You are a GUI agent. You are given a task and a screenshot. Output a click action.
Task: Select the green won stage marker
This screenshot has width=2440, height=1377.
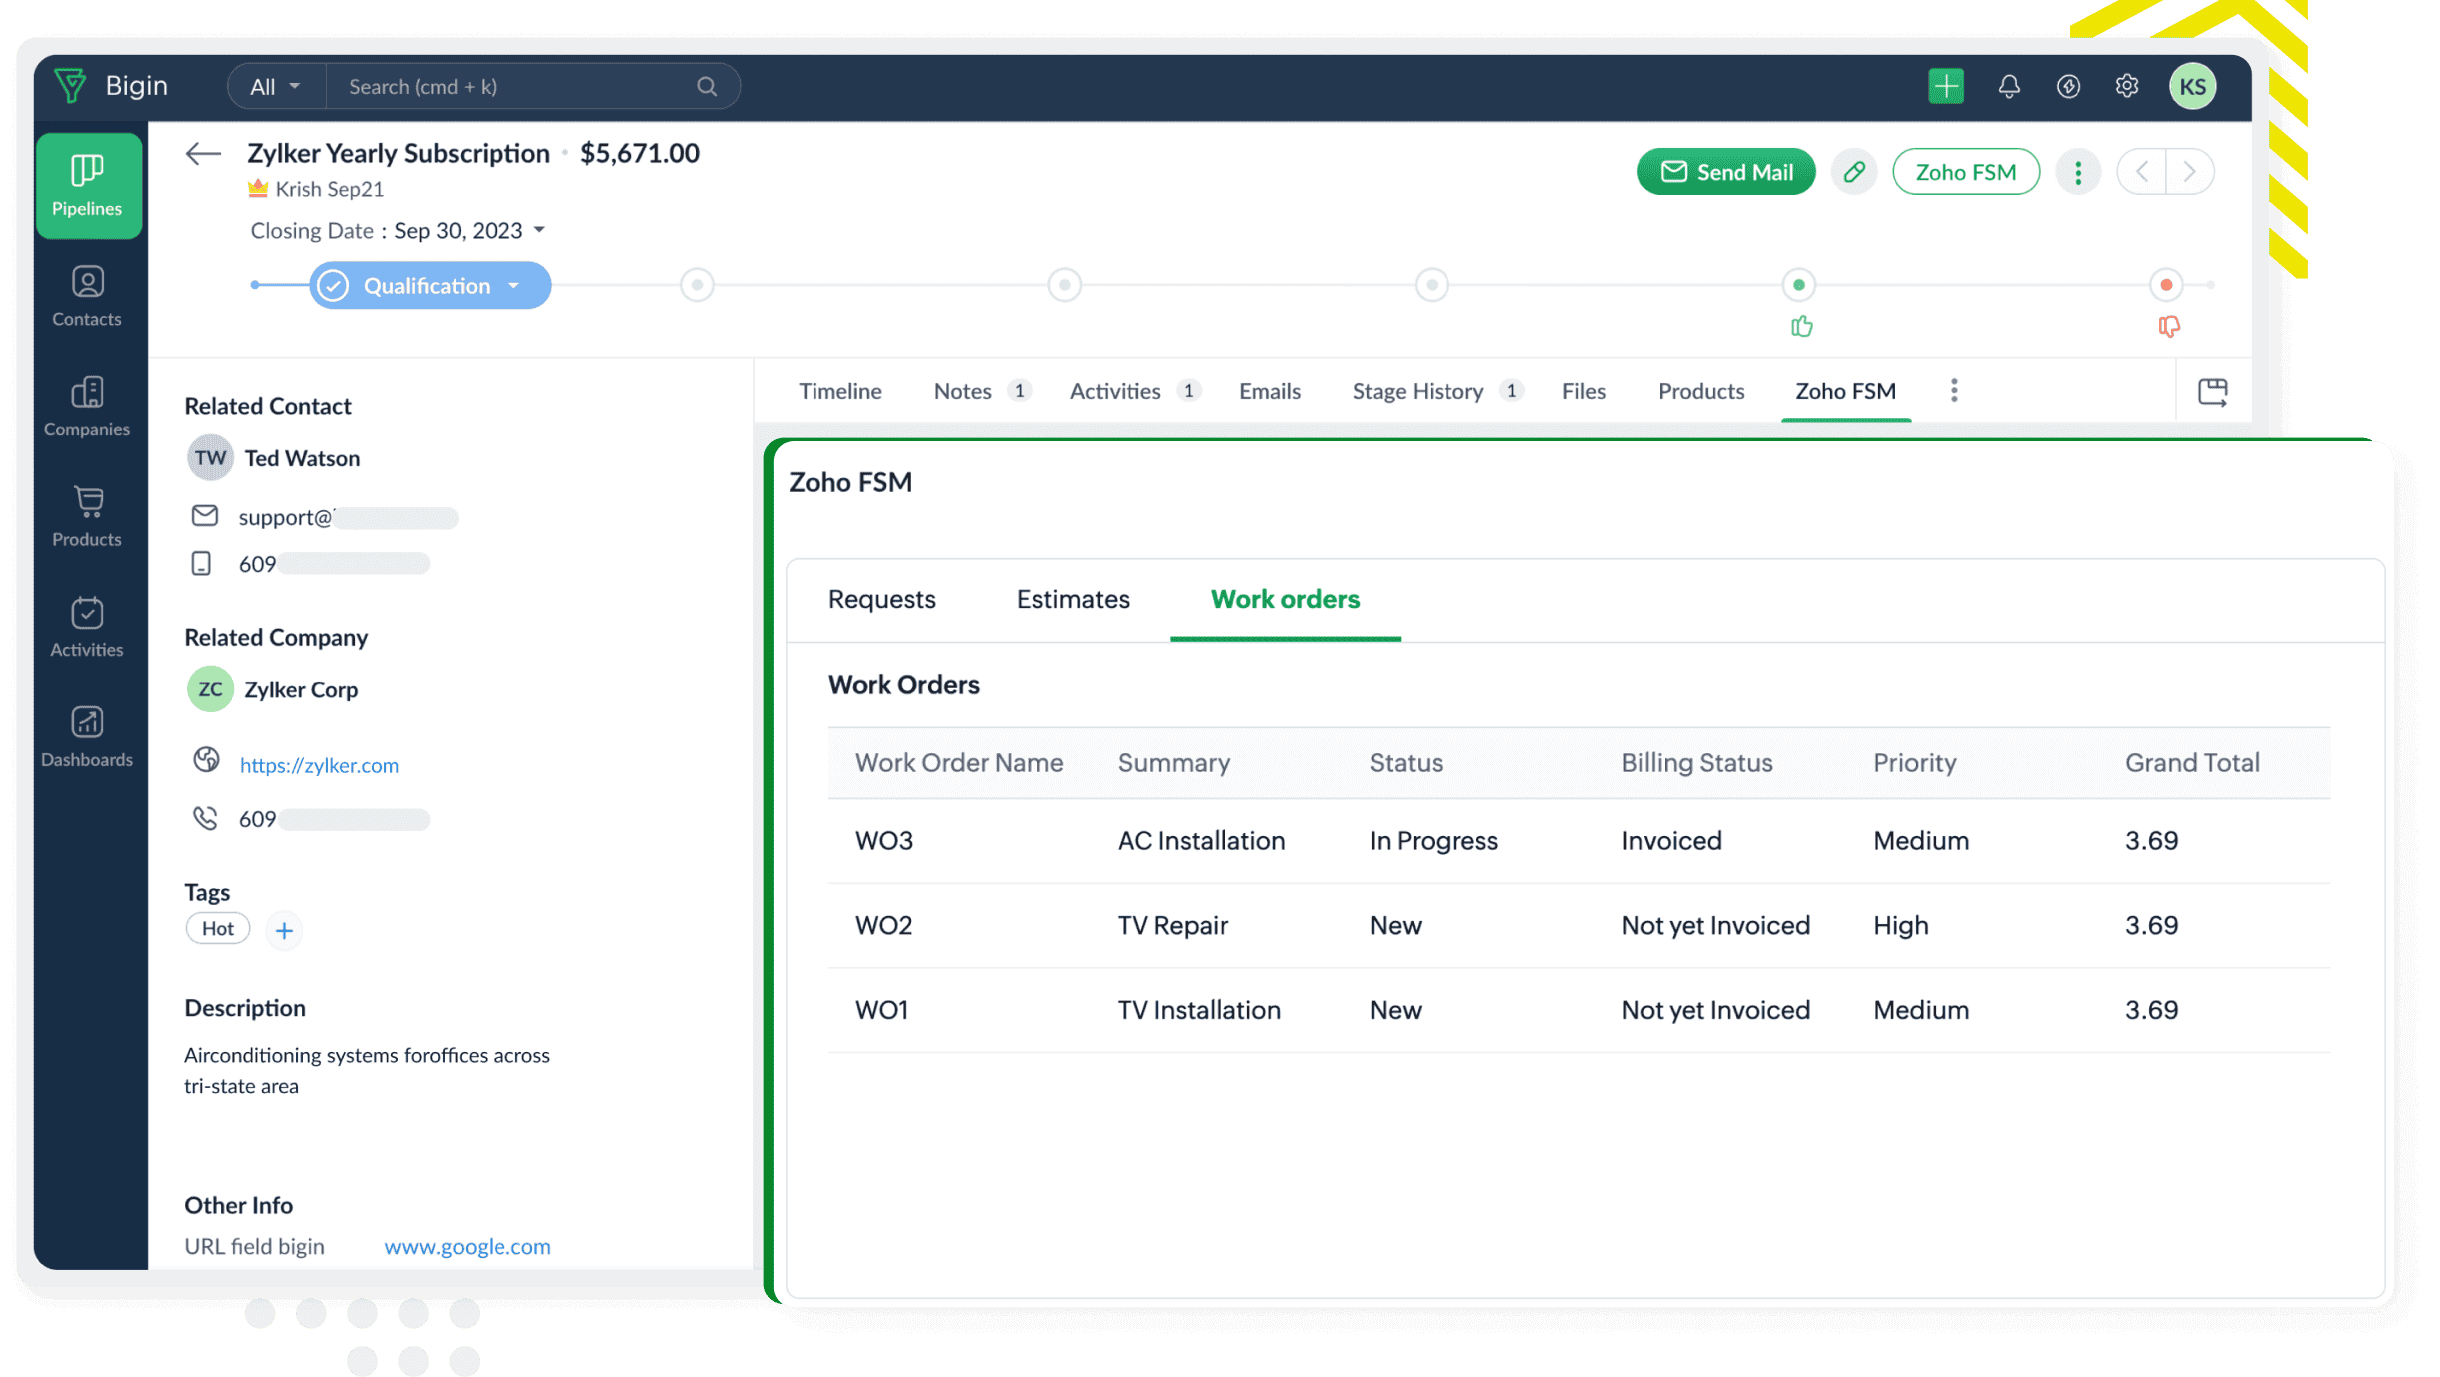(x=1798, y=285)
